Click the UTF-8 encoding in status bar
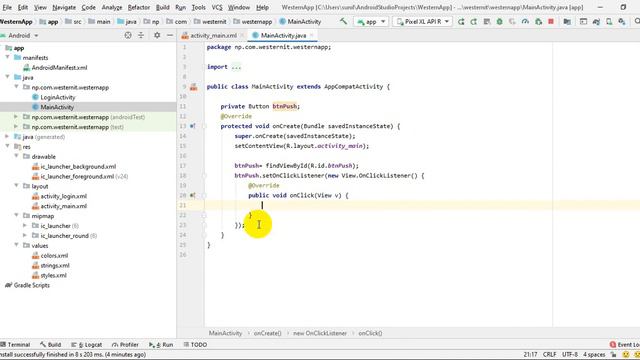This screenshot has width=640, height=360. click(x=570, y=355)
